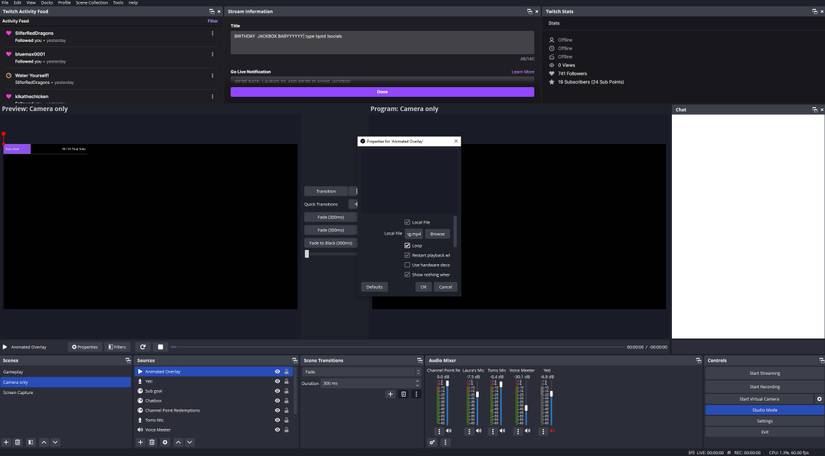
Task: Click Browse in the properties dialog
Action: coord(437,234)
